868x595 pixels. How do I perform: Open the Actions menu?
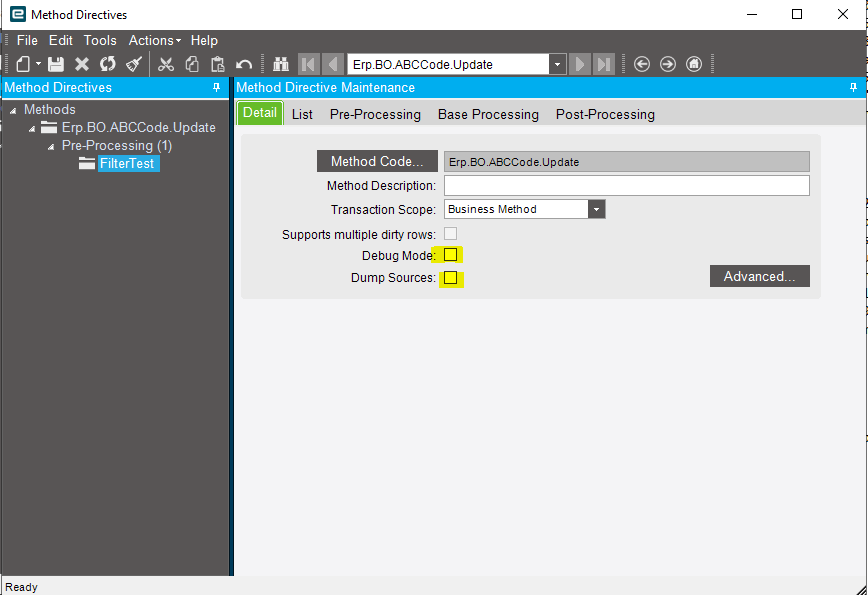tap(154, 40)
